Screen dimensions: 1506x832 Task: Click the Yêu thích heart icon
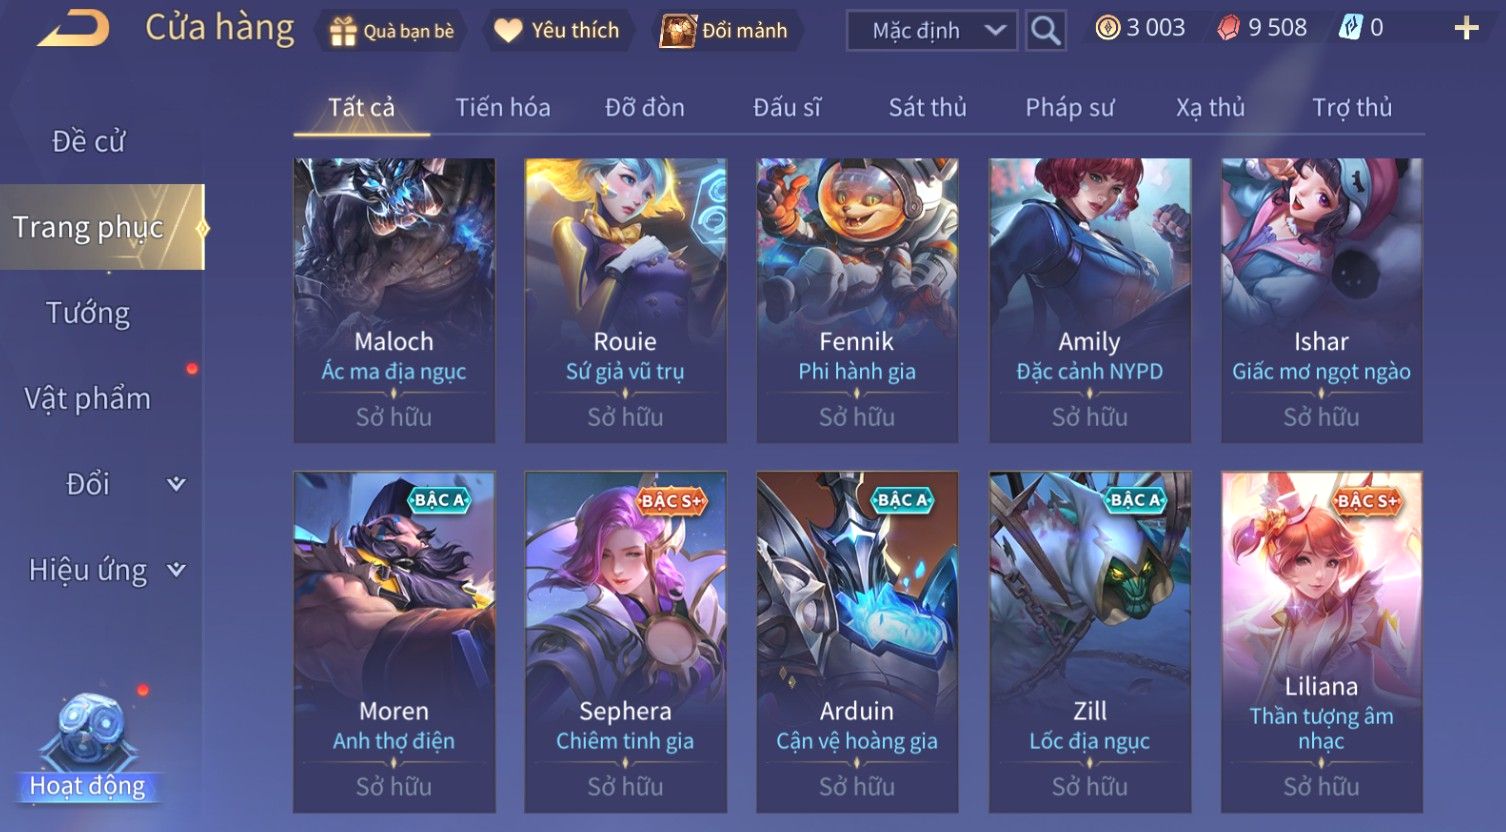(508, 31)
